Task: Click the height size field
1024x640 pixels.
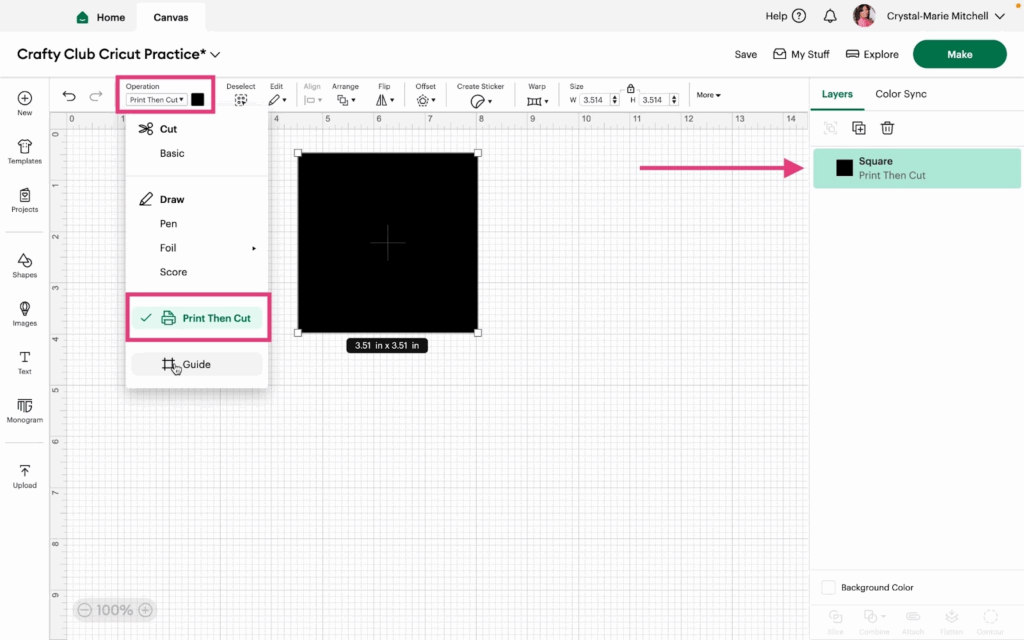Action: tap(653, 100)
